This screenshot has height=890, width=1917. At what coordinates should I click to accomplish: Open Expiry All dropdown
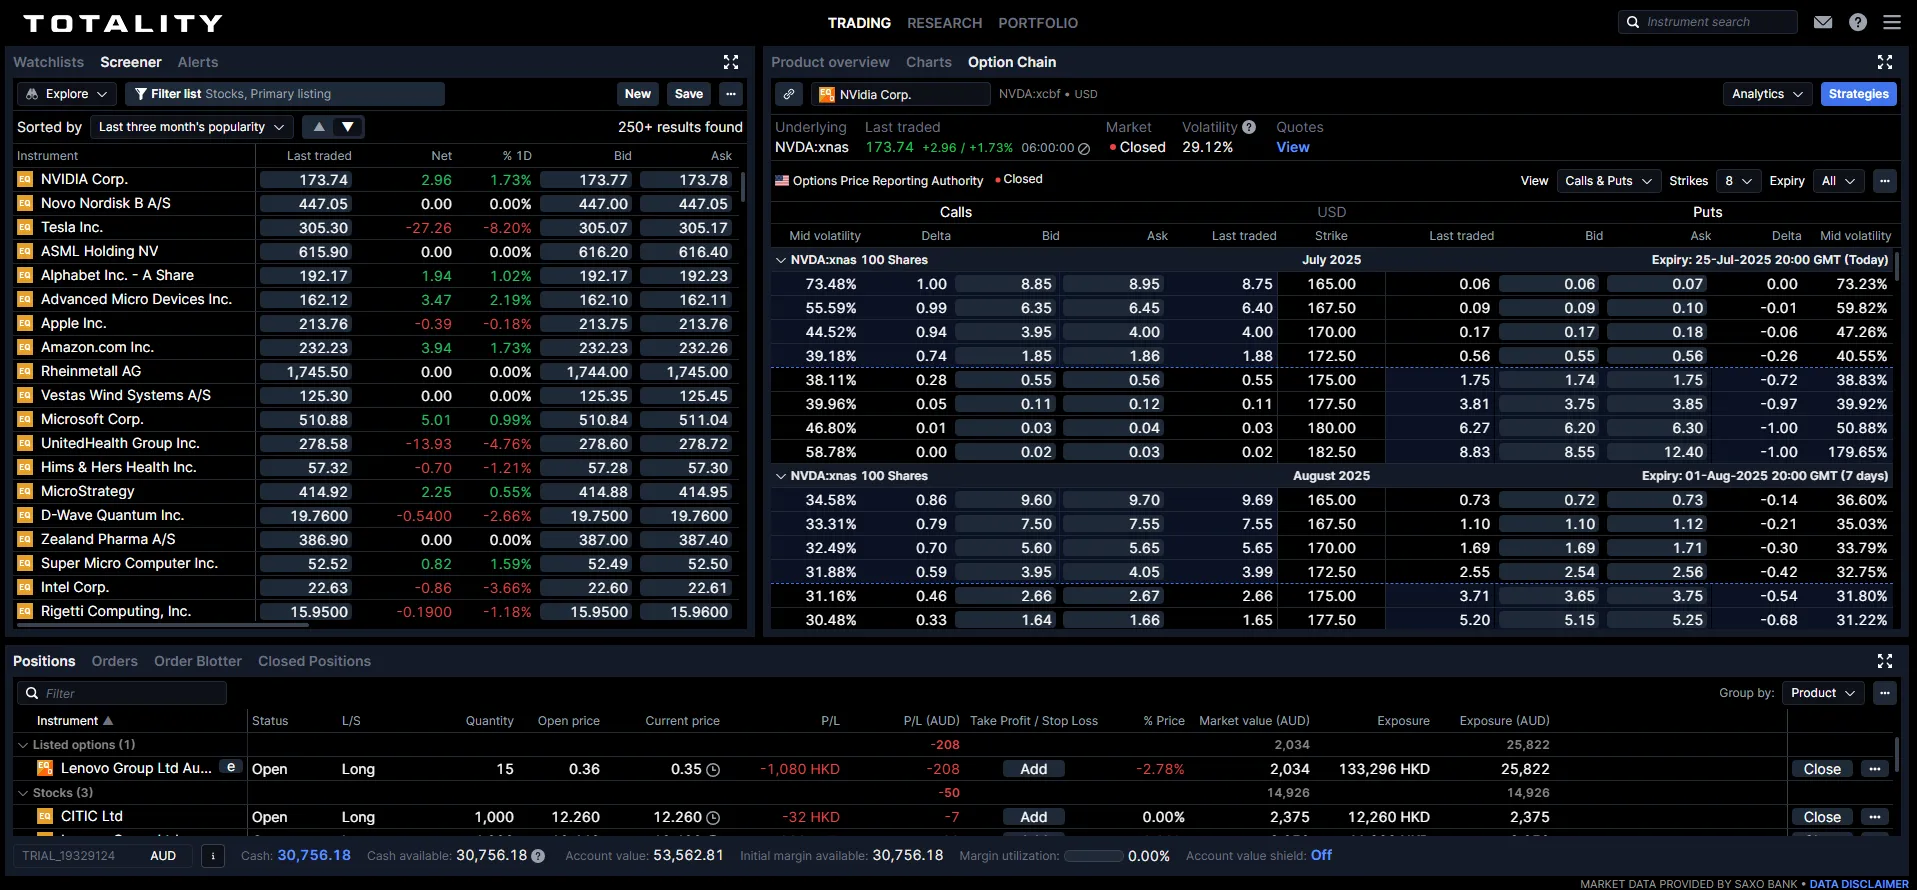click(1838, 181)
